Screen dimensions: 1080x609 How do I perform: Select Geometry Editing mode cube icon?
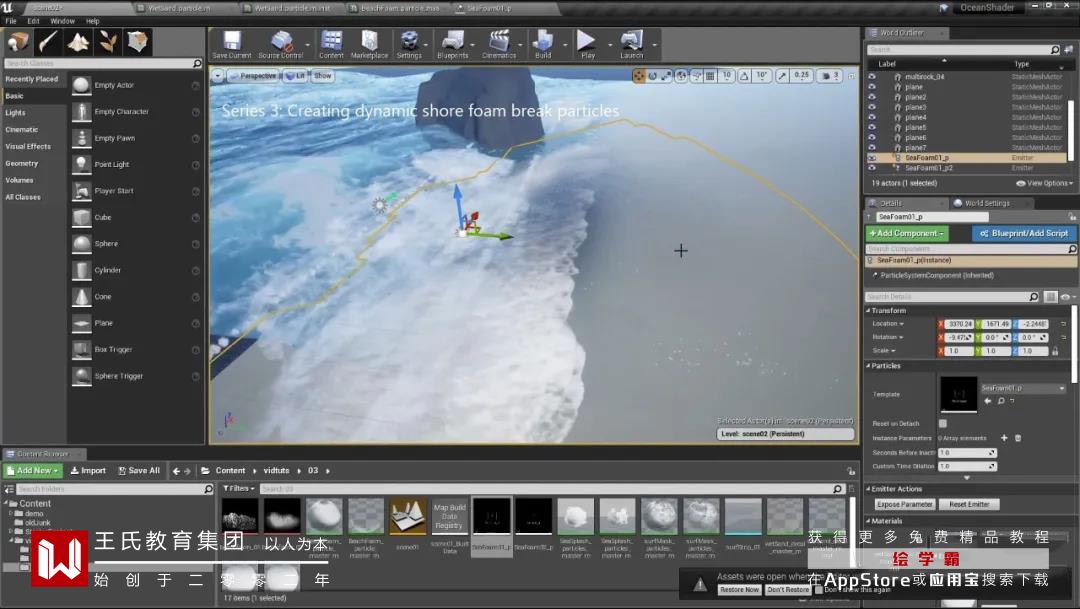click(138, 42)
